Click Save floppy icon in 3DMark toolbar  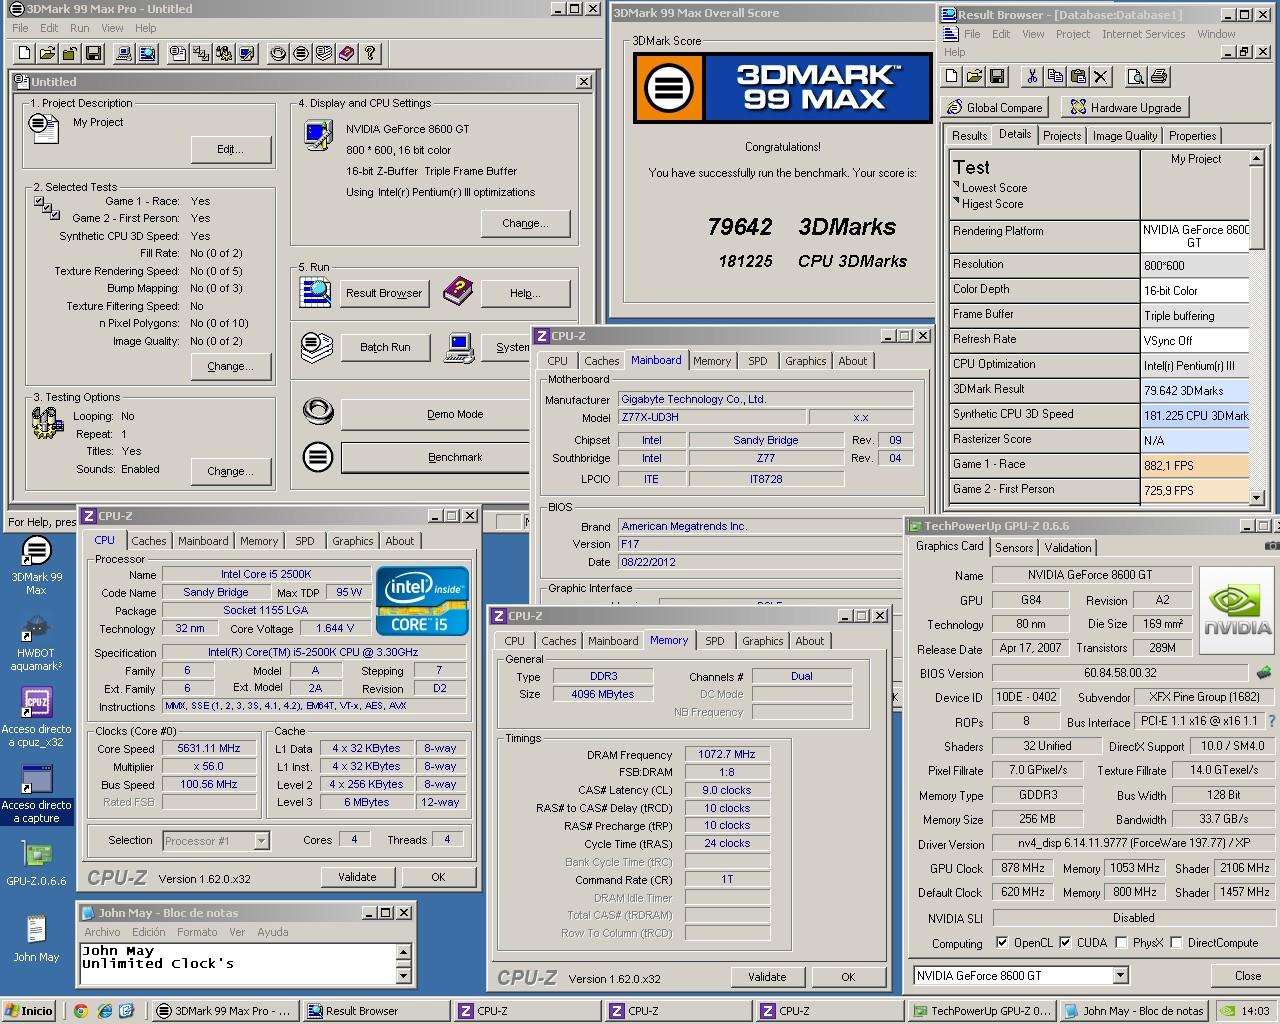pos(93,53)
